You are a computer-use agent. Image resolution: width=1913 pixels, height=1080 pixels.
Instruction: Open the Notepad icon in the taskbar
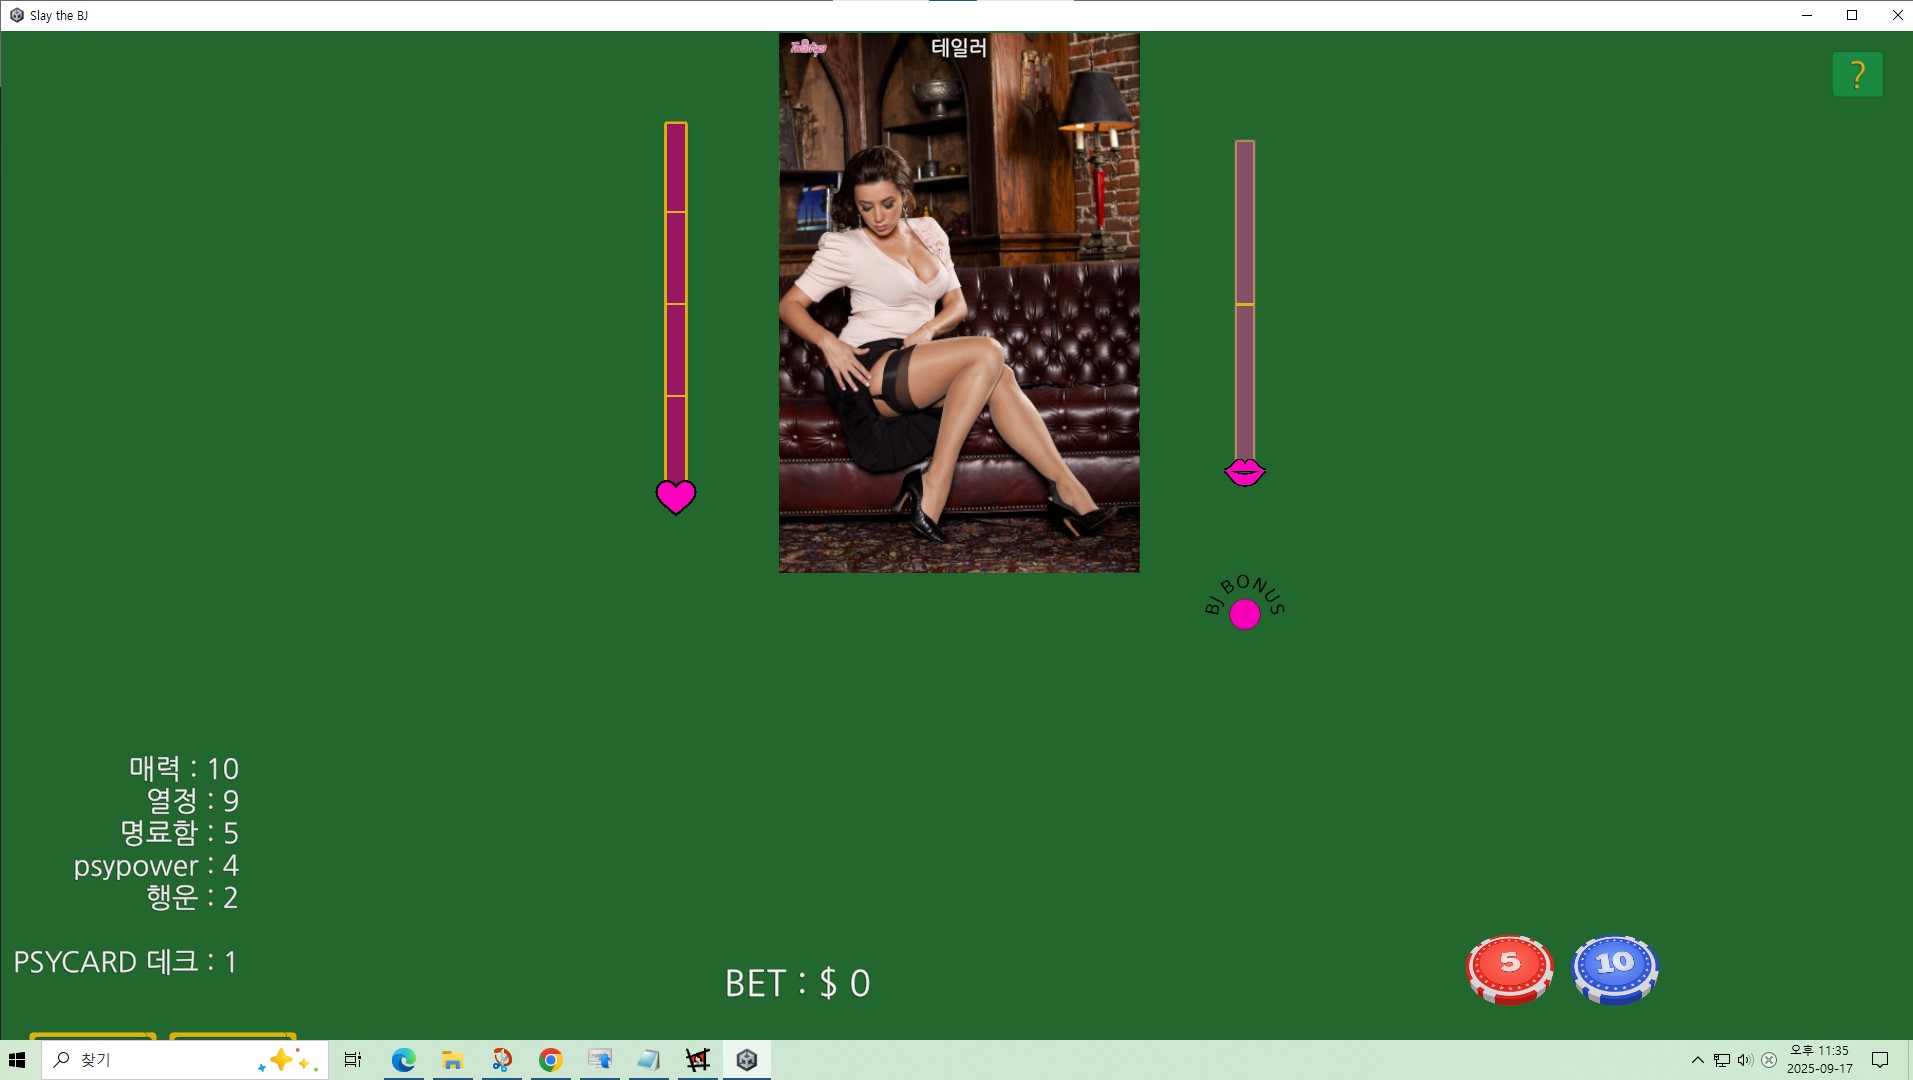coord(649,1060)
